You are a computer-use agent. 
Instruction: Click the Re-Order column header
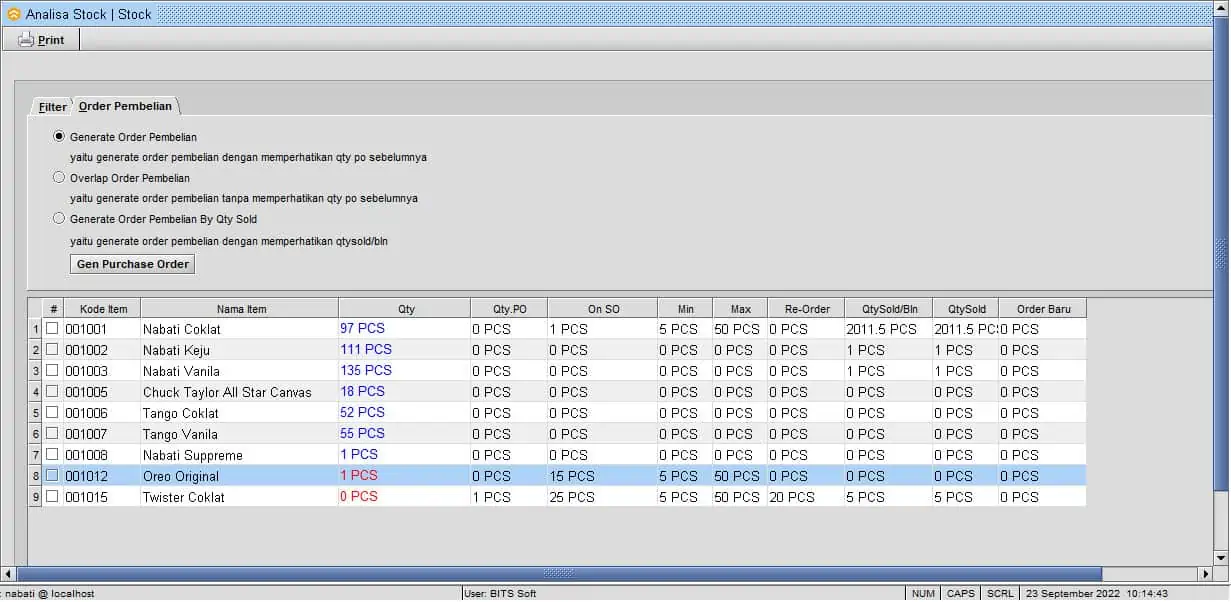pyautogui.click(x=806, y=309)
